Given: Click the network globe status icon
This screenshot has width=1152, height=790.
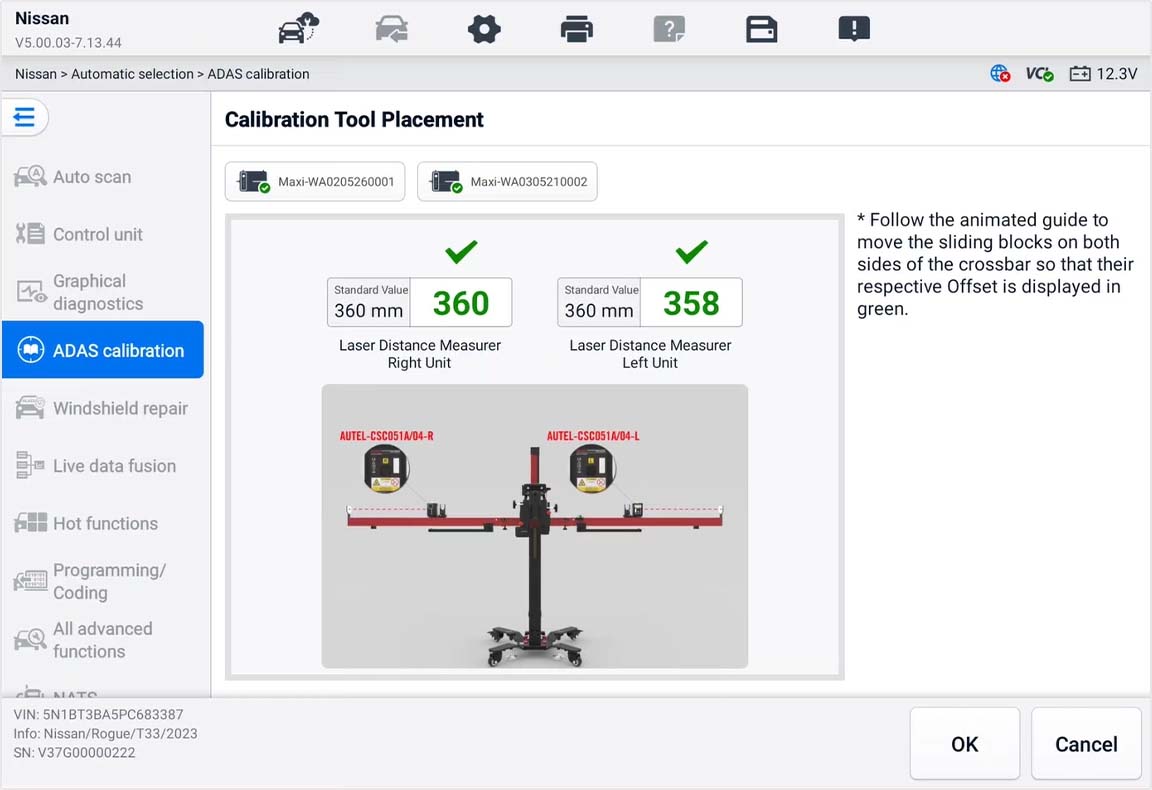Looking at the screenshot, I should [1000, 73].
